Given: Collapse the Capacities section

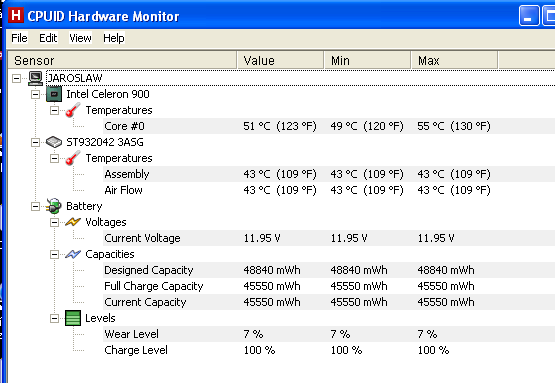Looking at the screenshot, I should pyautogui.click(x=54, y=254).
